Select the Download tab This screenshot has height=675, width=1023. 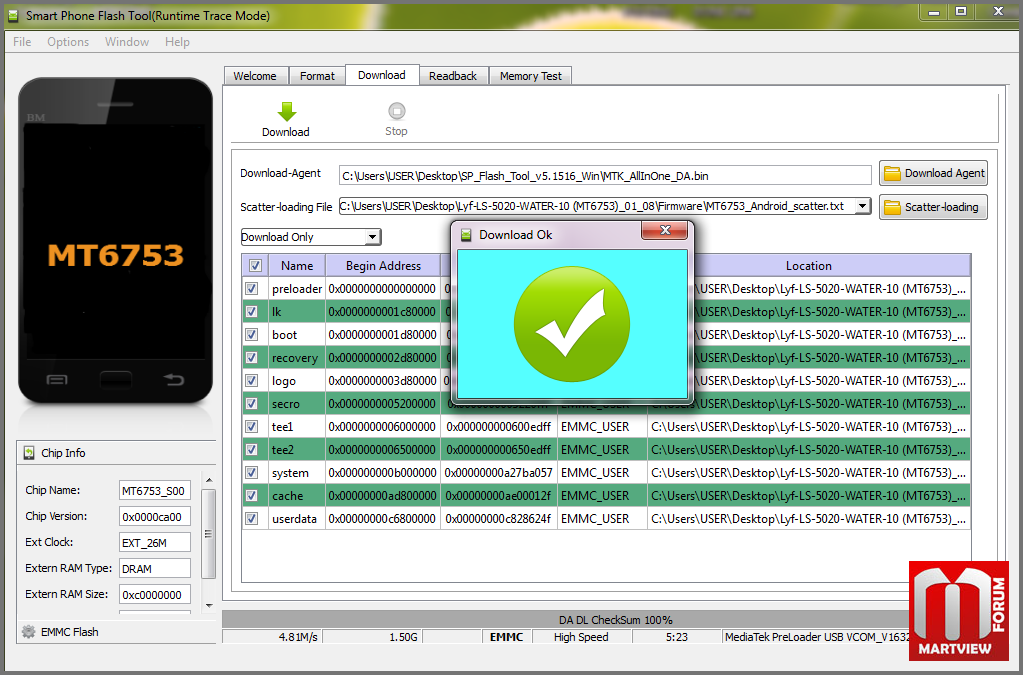point(382,75)
